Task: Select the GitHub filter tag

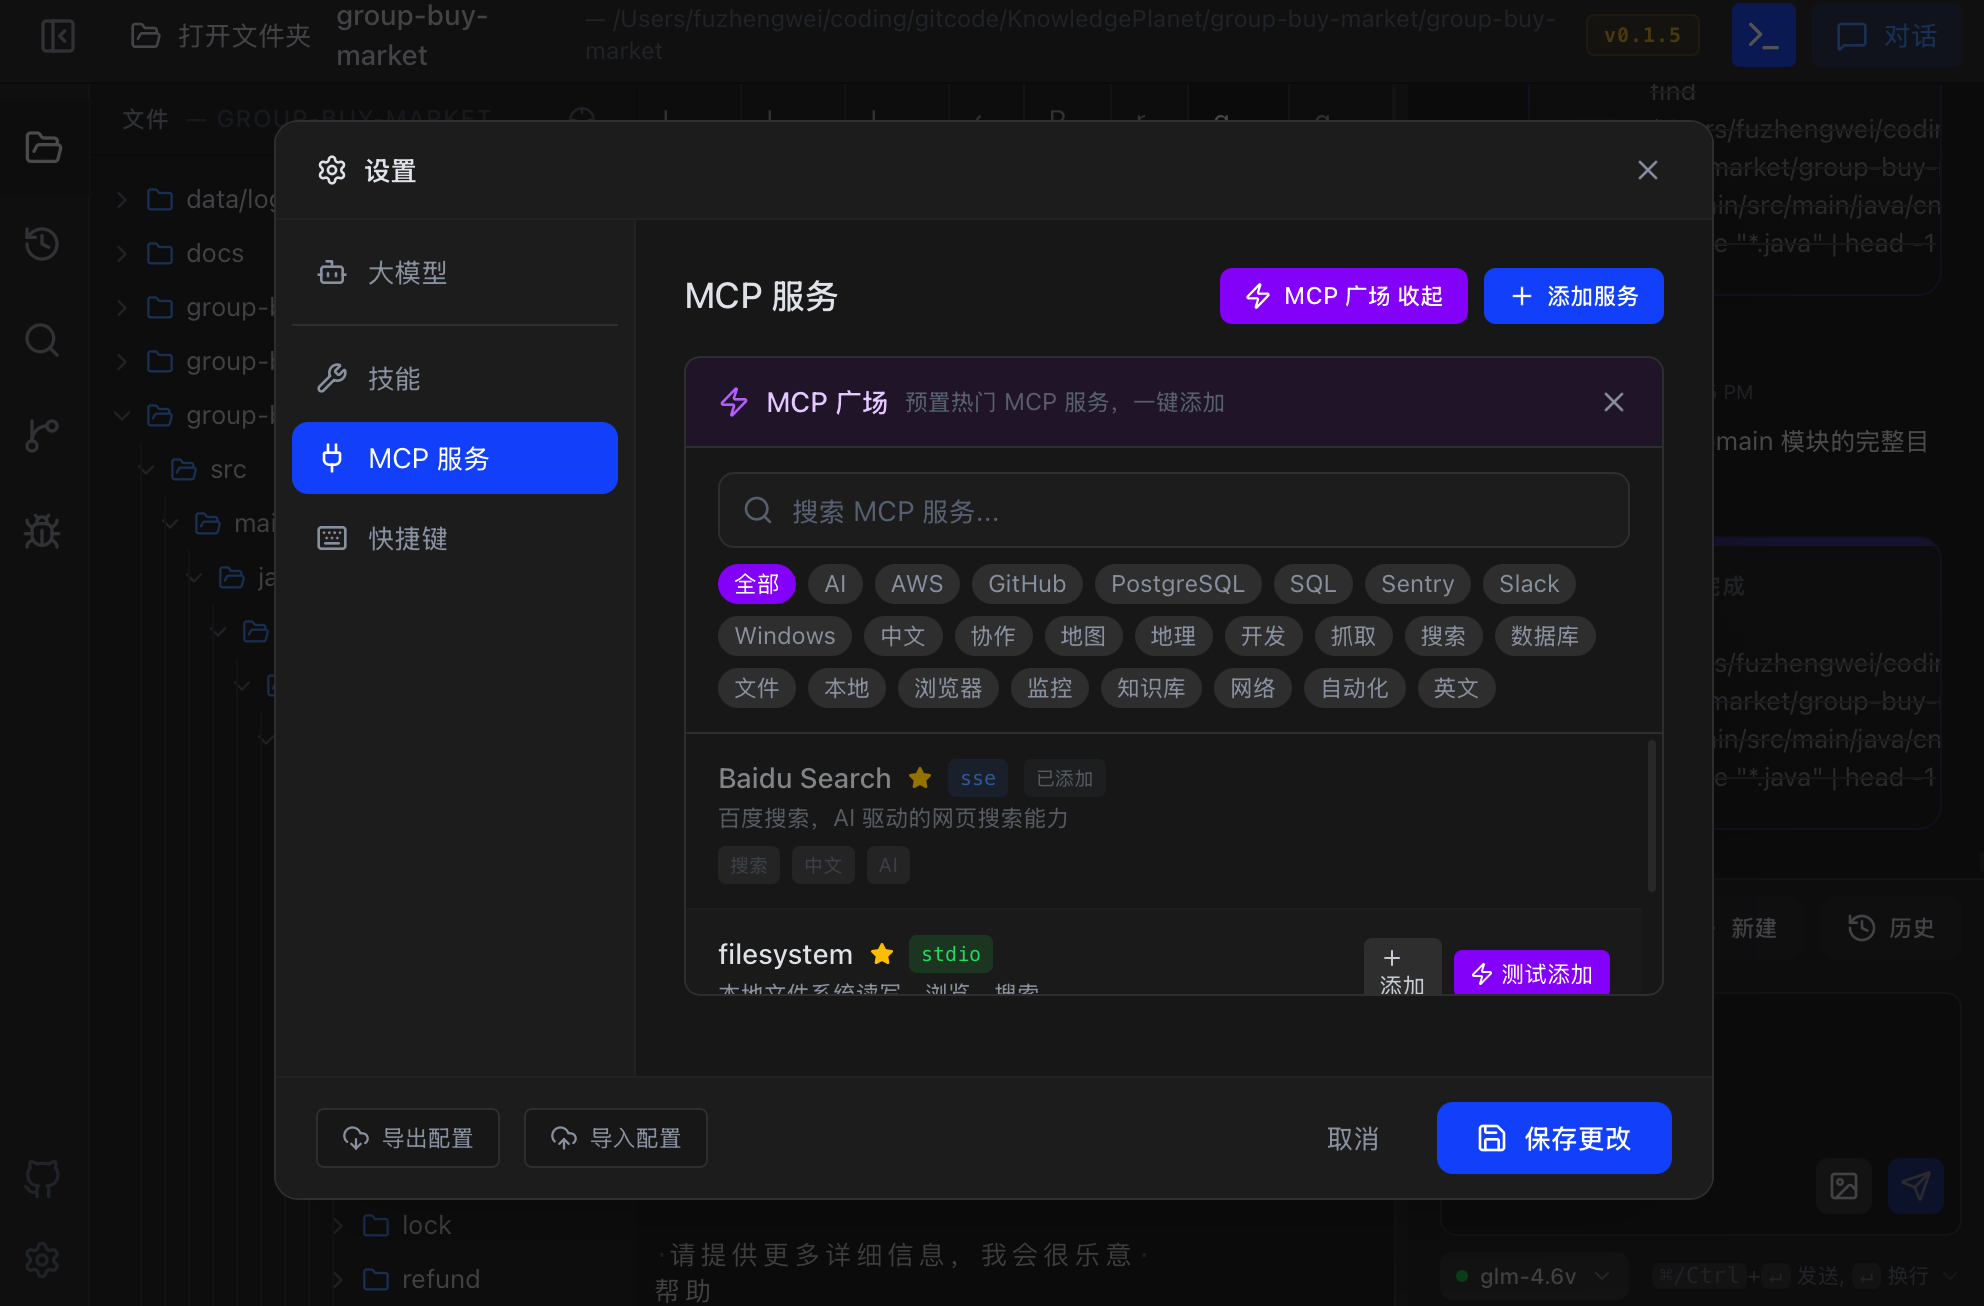Action: (1026, 584)
